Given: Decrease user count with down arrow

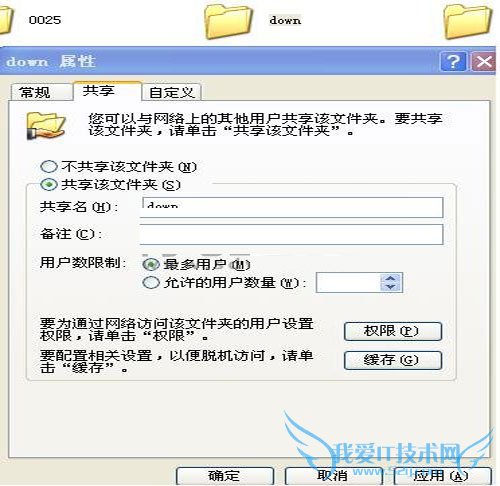Looking at the screenshot, I should tap(391, 287).
